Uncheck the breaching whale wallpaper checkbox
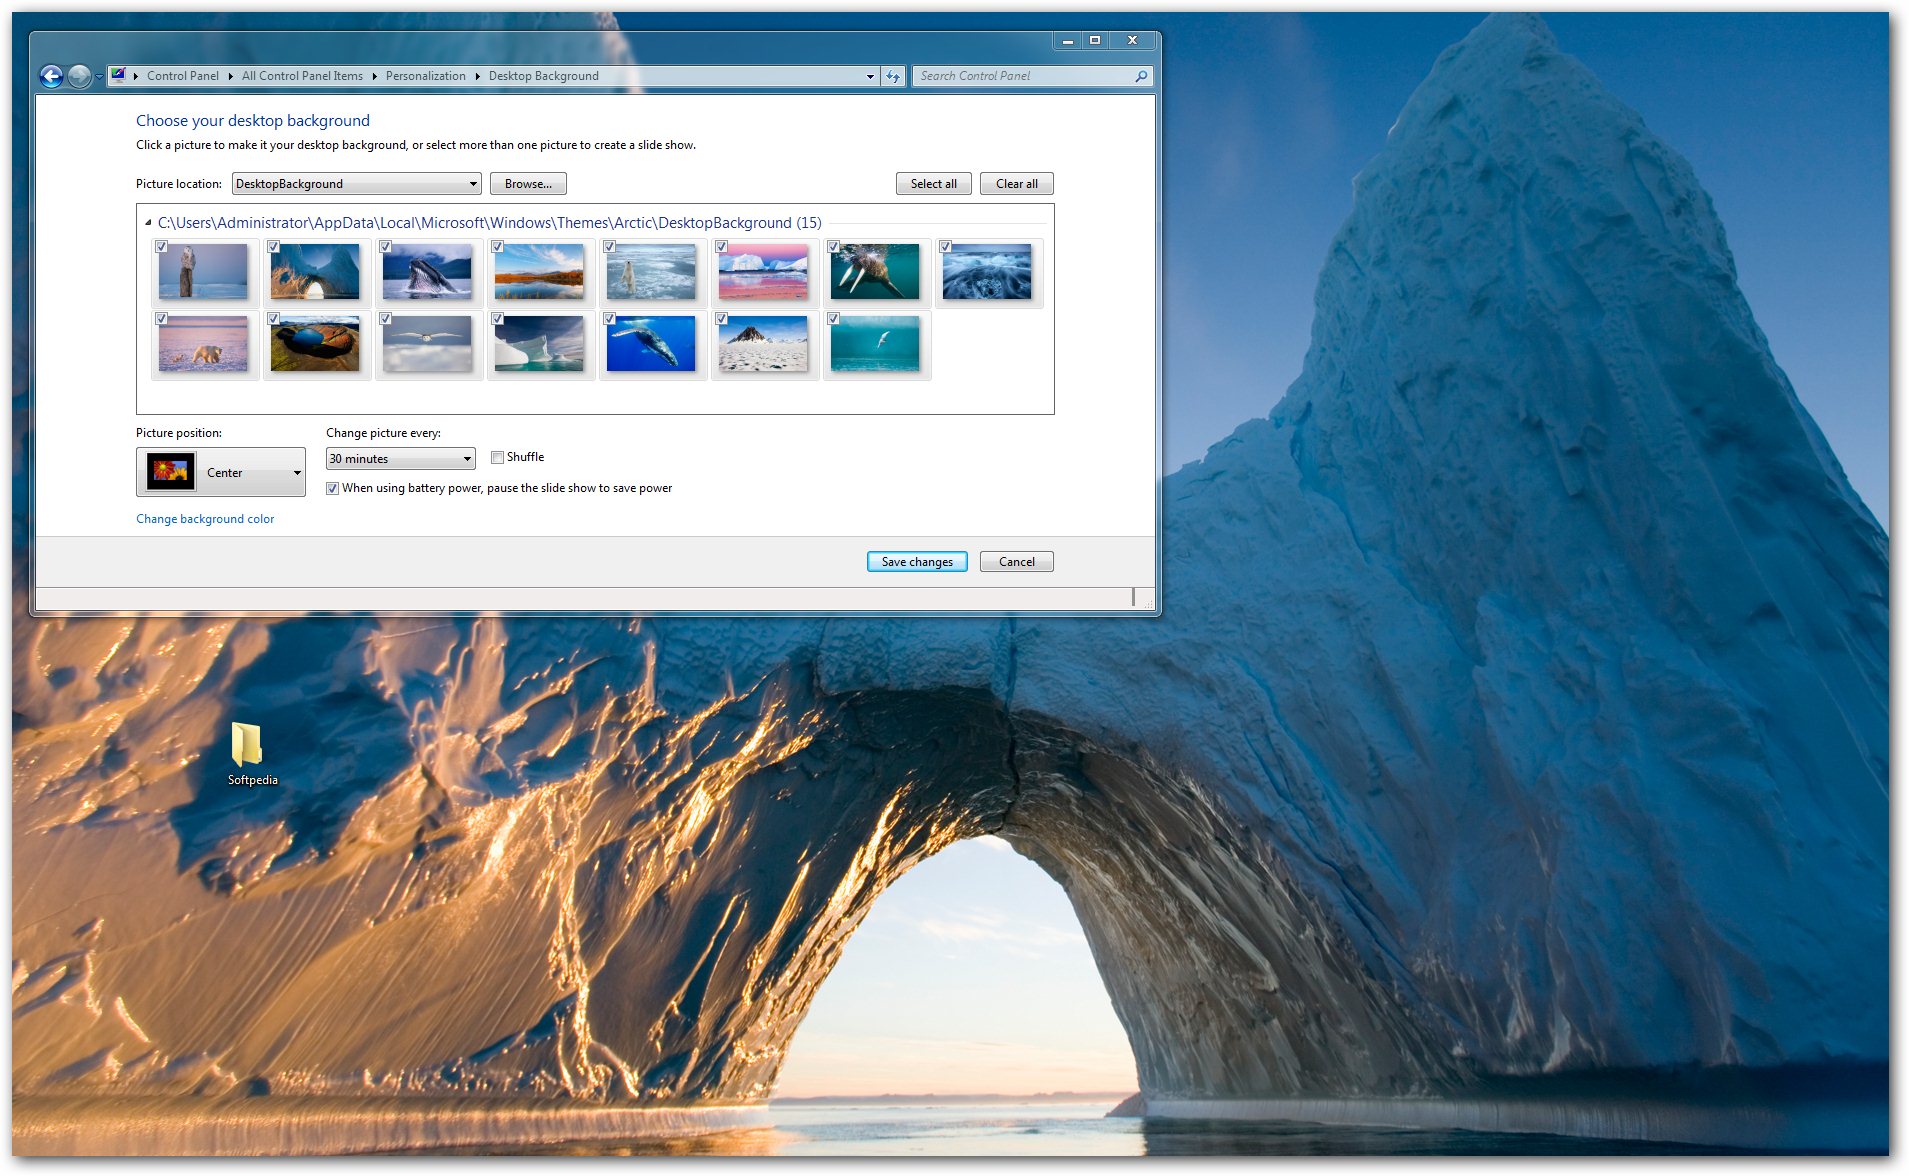The image size is (1909, 1176). 385,247
